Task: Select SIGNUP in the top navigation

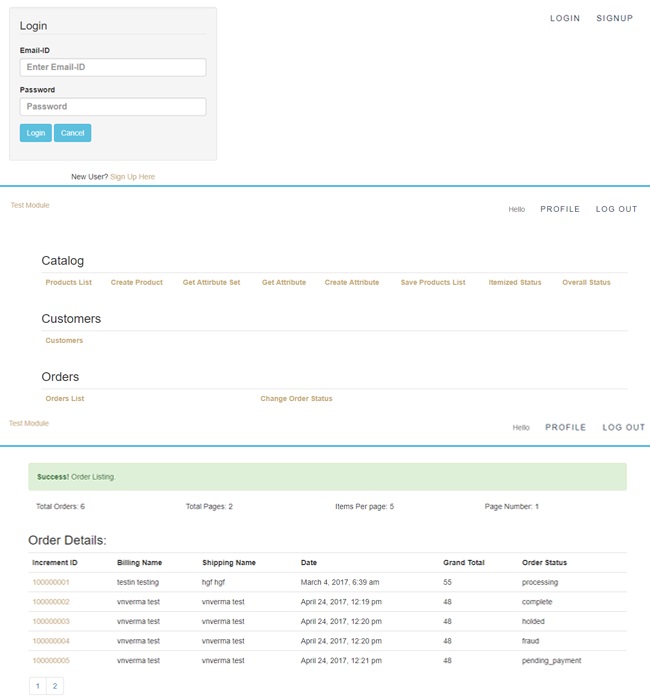Action: (614, 18)
